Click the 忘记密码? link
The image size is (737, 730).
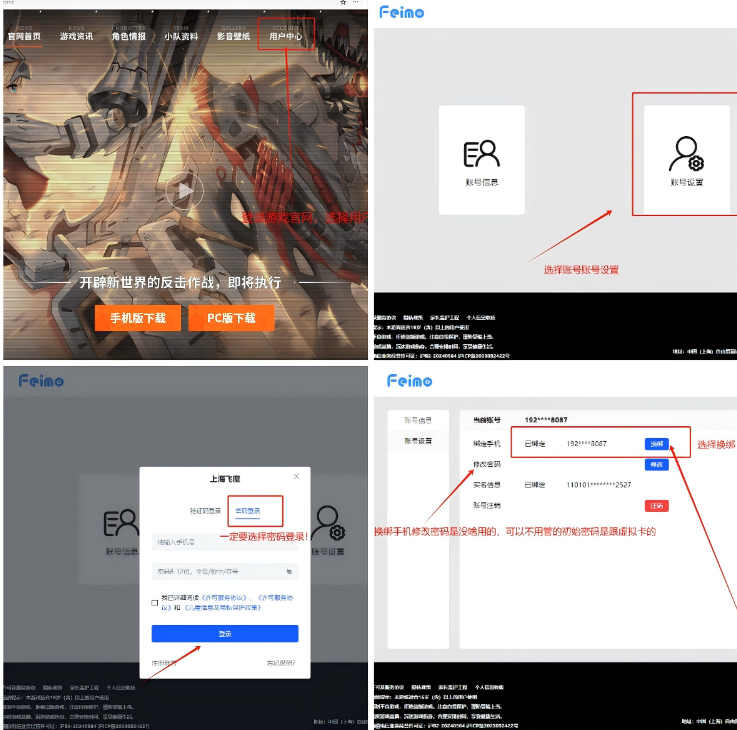tap(281, 663)
